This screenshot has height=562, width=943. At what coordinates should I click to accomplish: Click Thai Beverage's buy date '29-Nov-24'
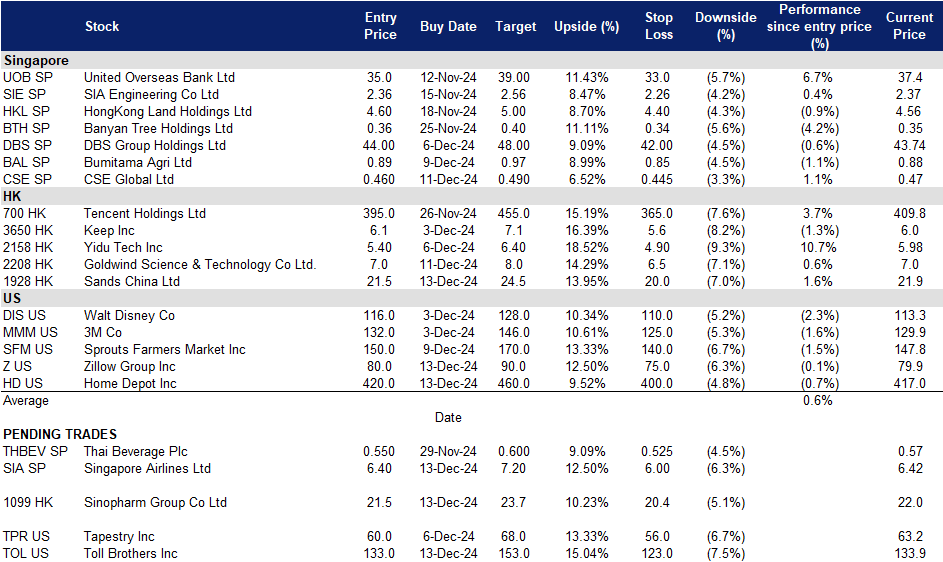pos(448,451)
